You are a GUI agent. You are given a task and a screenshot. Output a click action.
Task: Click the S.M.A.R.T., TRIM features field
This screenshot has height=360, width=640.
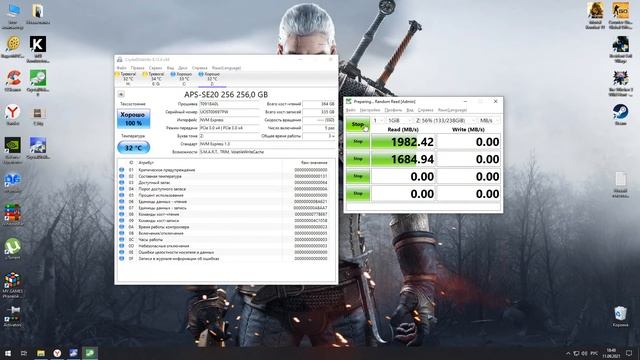pos(267,152)
